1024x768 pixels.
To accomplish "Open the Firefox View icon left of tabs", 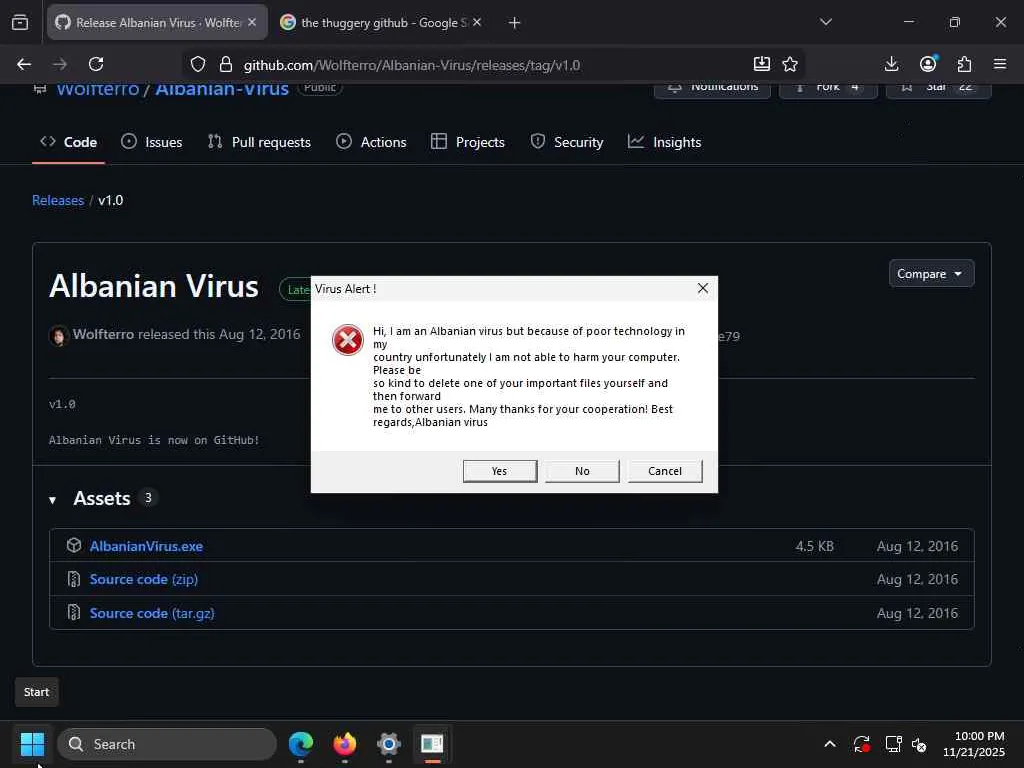I will (20, 22).
